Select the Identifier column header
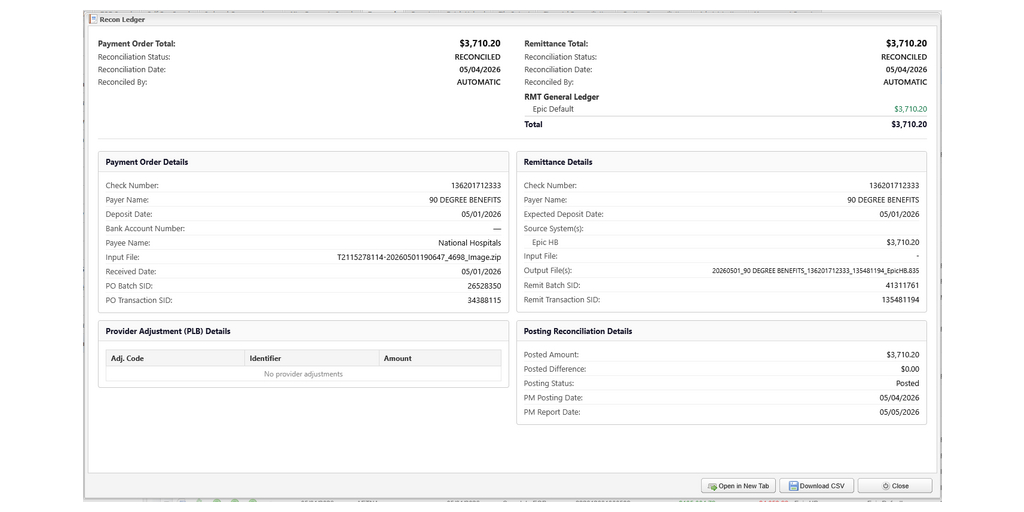The width and height of the screenshot is (1024, 512). 312,358
